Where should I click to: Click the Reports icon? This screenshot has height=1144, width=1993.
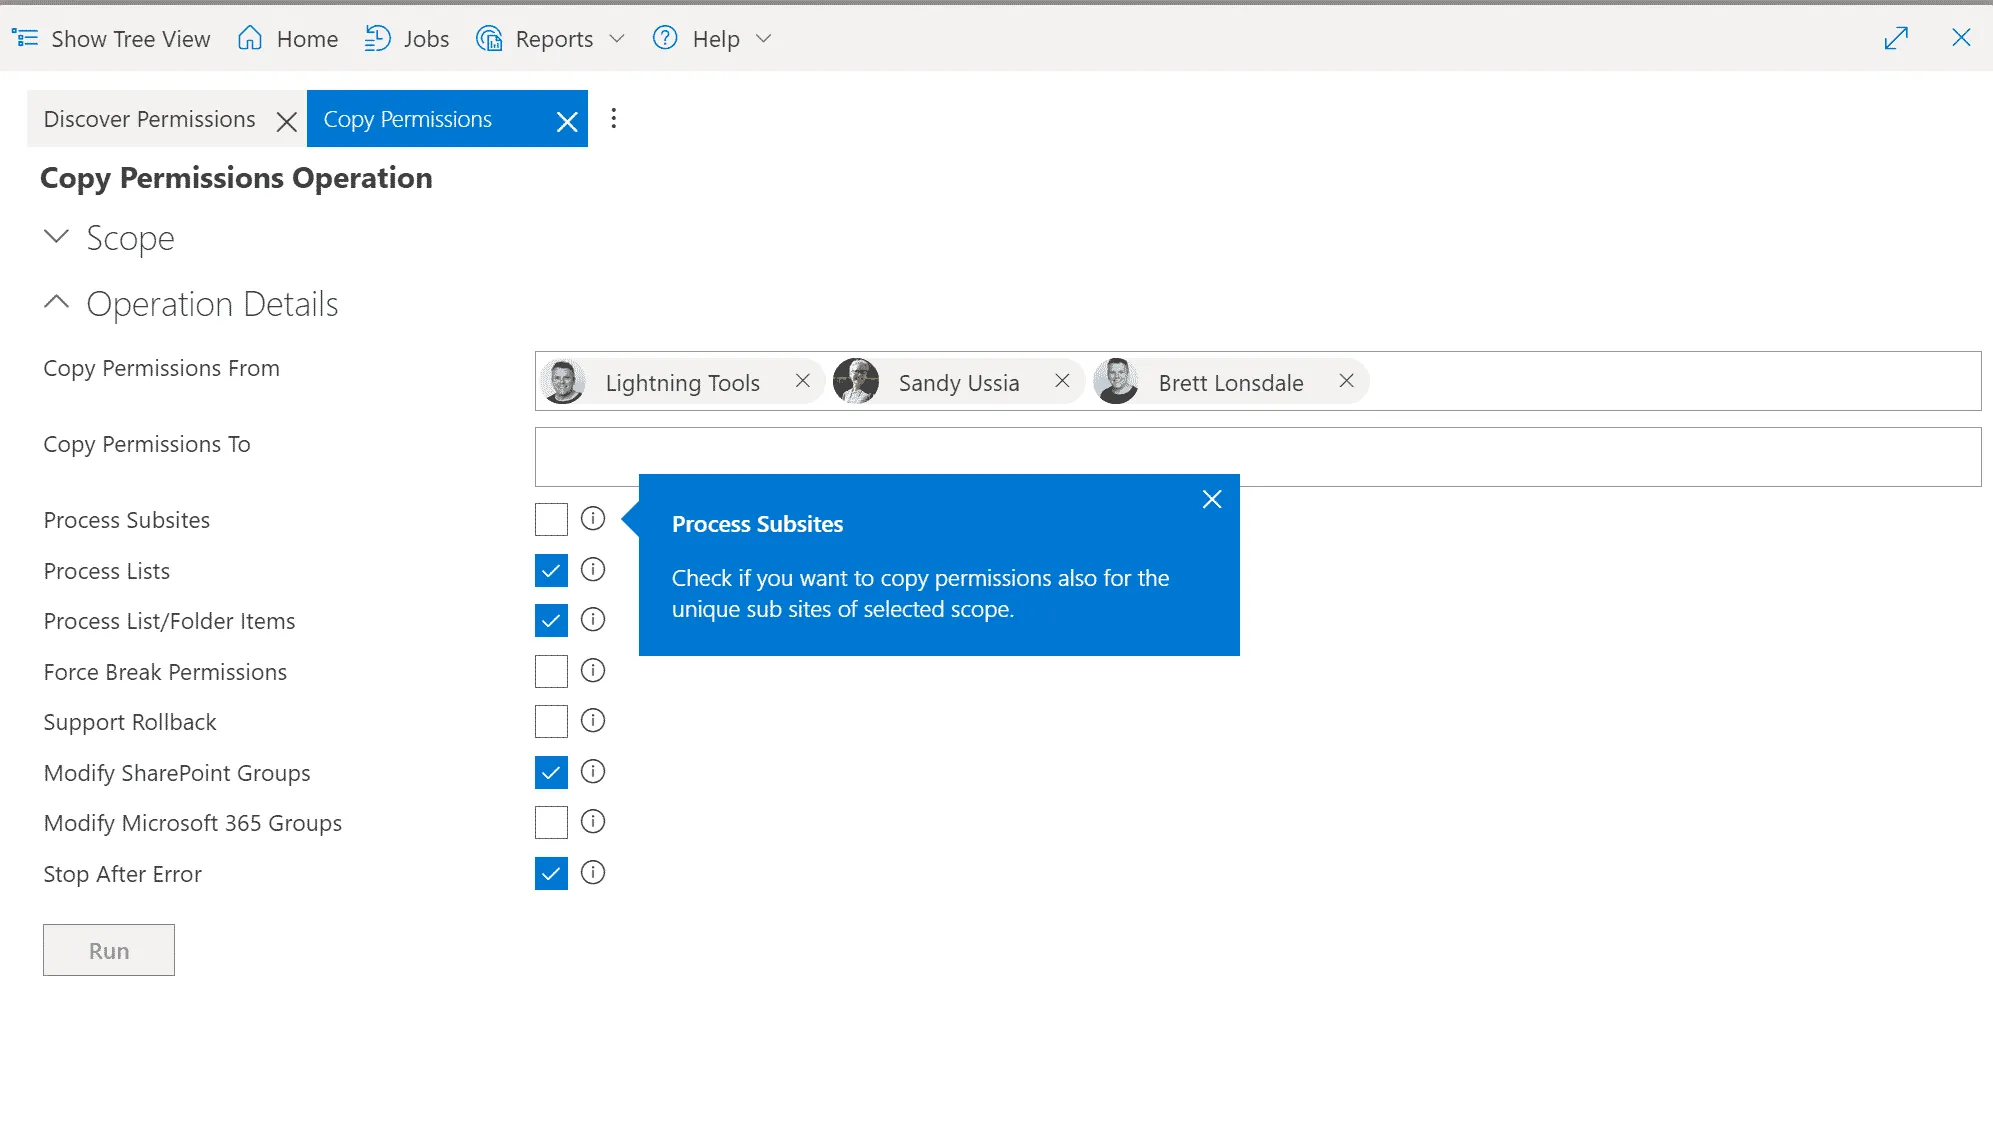click(489, 38)
